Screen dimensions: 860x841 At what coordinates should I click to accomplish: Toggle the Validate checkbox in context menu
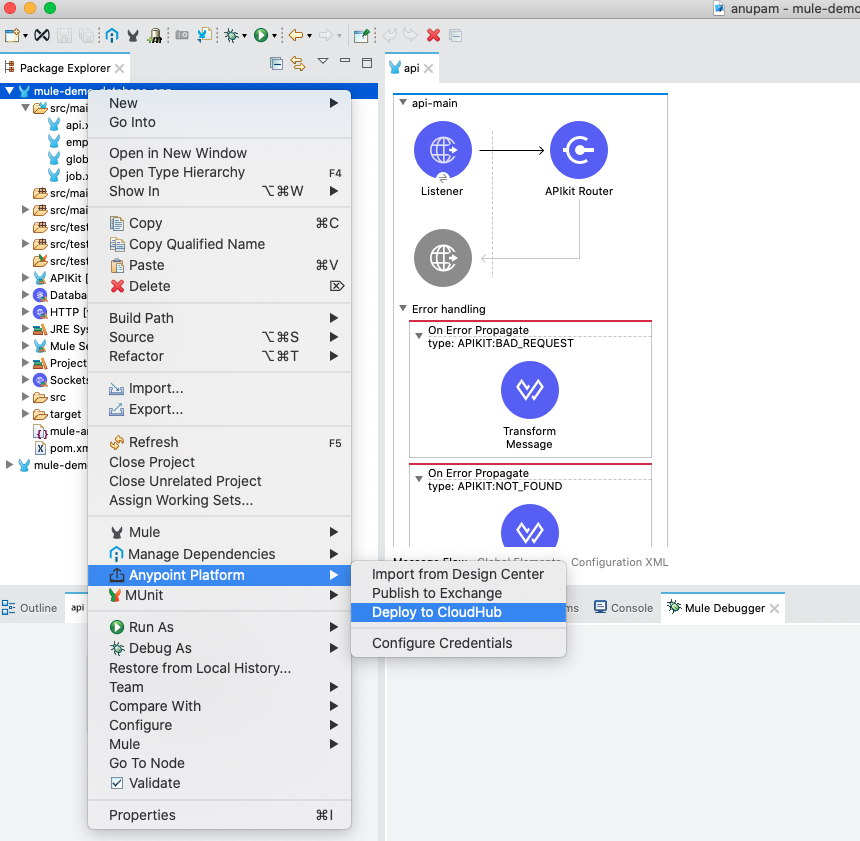tap(117, 783)
